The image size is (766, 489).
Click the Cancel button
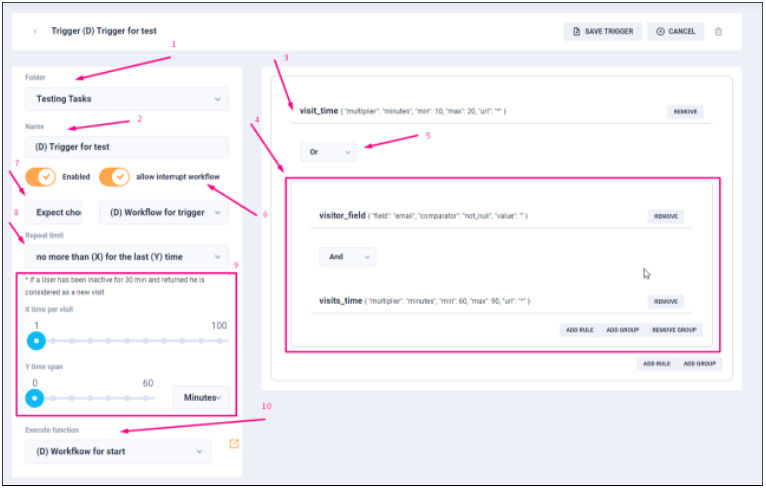click(x=675, y=32)
